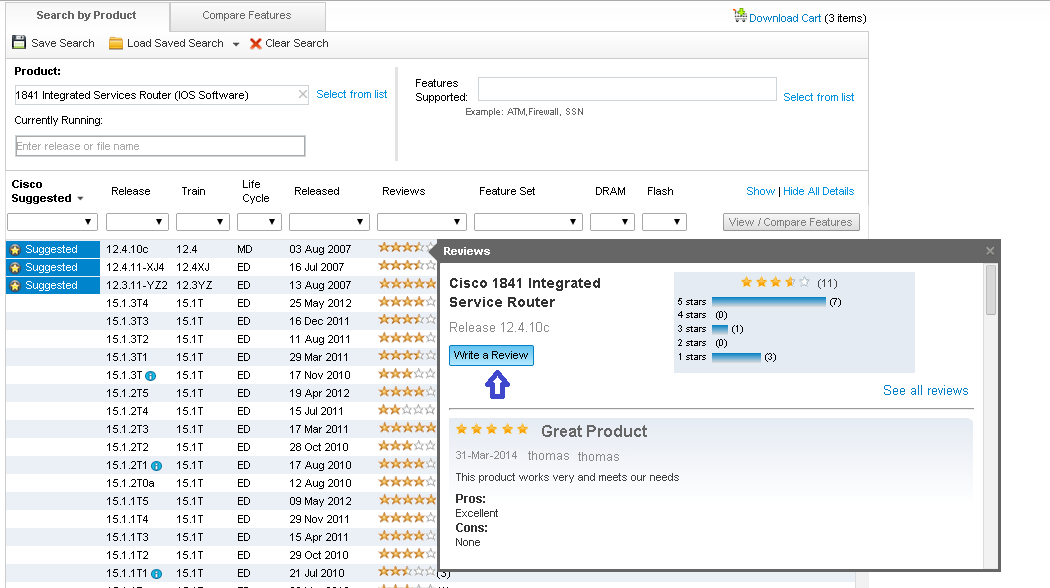Click the Clear Search toolbar label
The height and width of the screenshot is (588, 1050).
pyautogui.click(x=297, y=44)
